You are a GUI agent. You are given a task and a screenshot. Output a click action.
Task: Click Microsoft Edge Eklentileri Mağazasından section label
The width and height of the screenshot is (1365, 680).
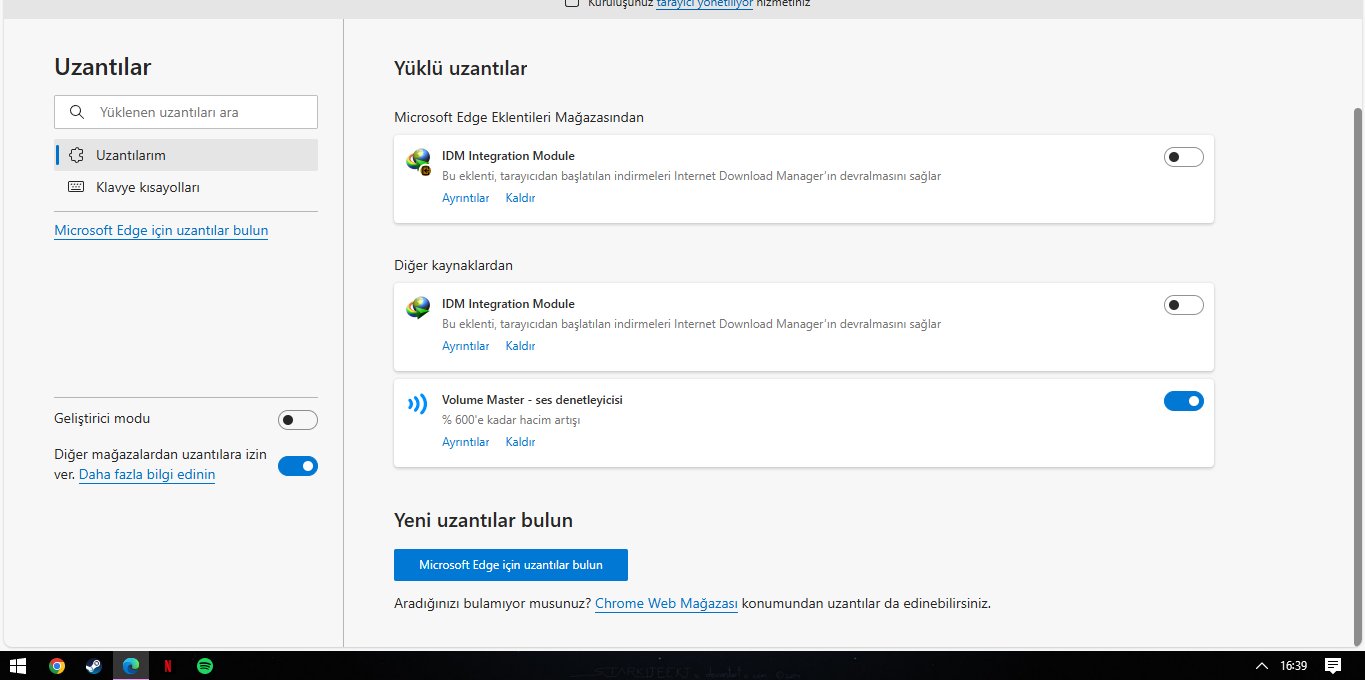(x=519, y=118)
